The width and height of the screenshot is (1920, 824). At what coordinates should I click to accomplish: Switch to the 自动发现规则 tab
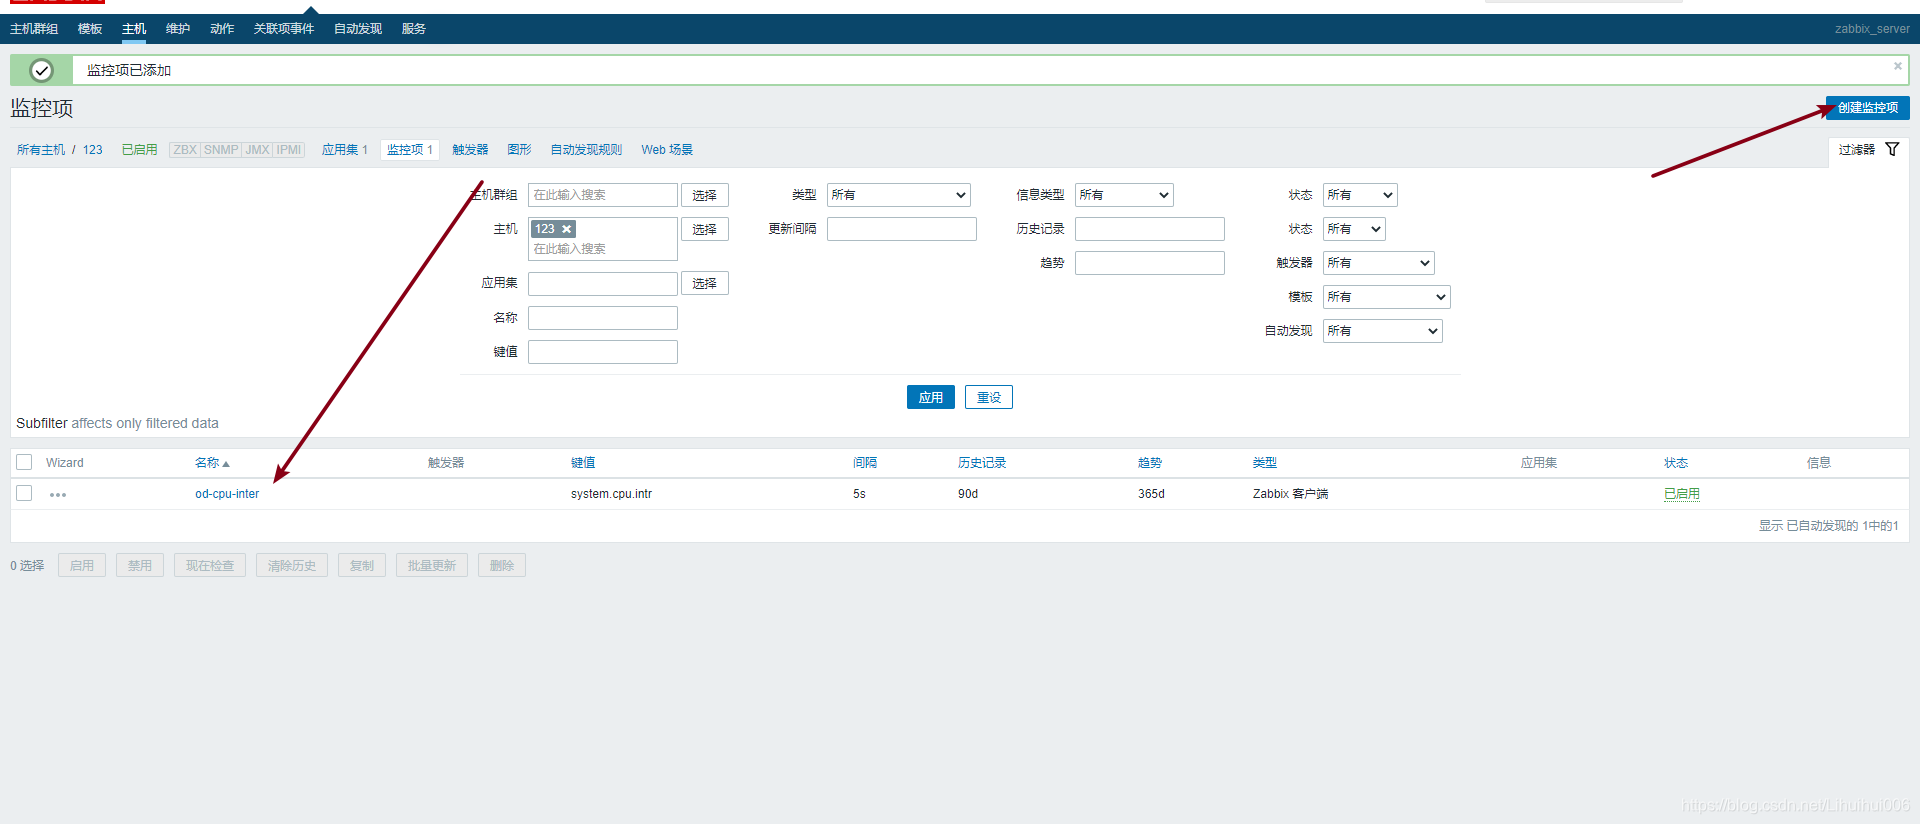[x=586, y=150]
